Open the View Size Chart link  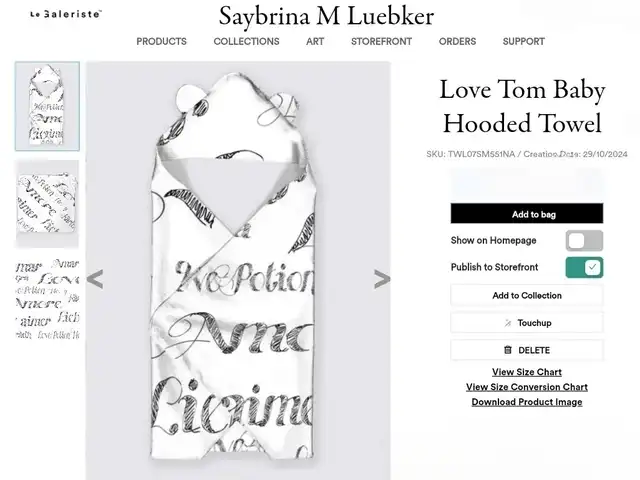click(527, 372)
